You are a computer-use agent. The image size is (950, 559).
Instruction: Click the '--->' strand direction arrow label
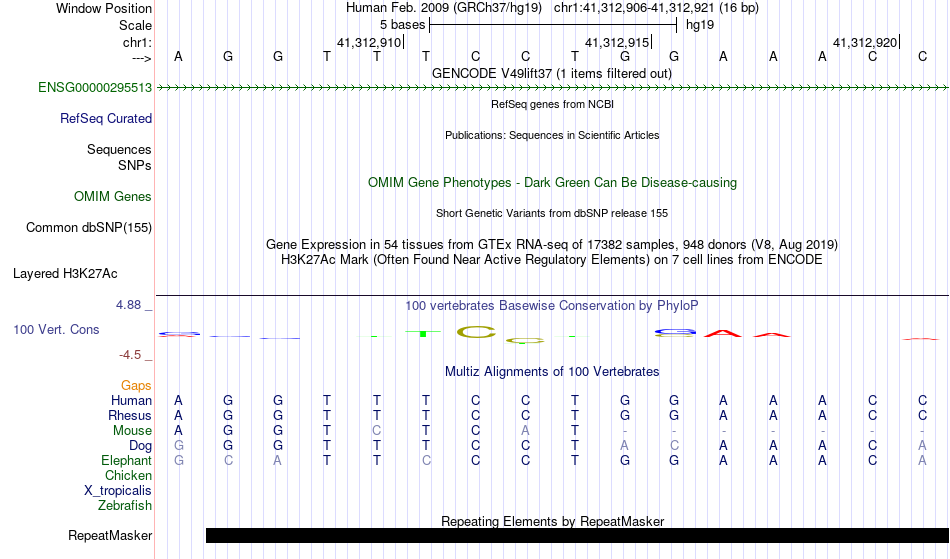pyautogui.click(x=142, y=58)
